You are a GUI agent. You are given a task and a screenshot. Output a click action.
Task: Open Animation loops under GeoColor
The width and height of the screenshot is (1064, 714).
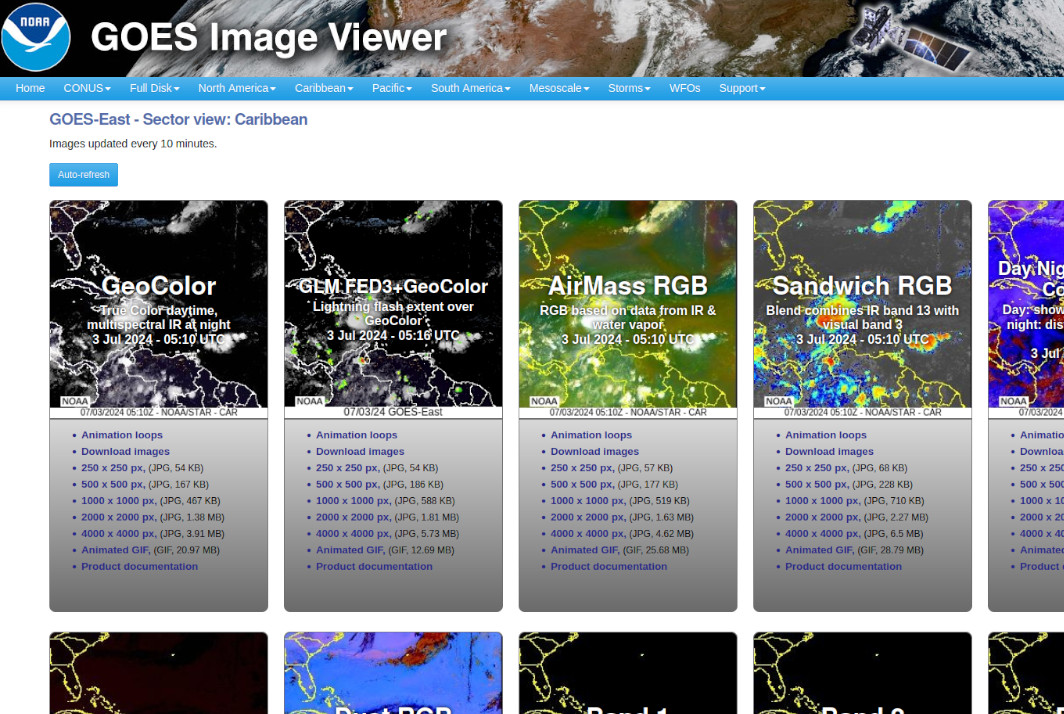pyautogui.click(x=122, y=435)
